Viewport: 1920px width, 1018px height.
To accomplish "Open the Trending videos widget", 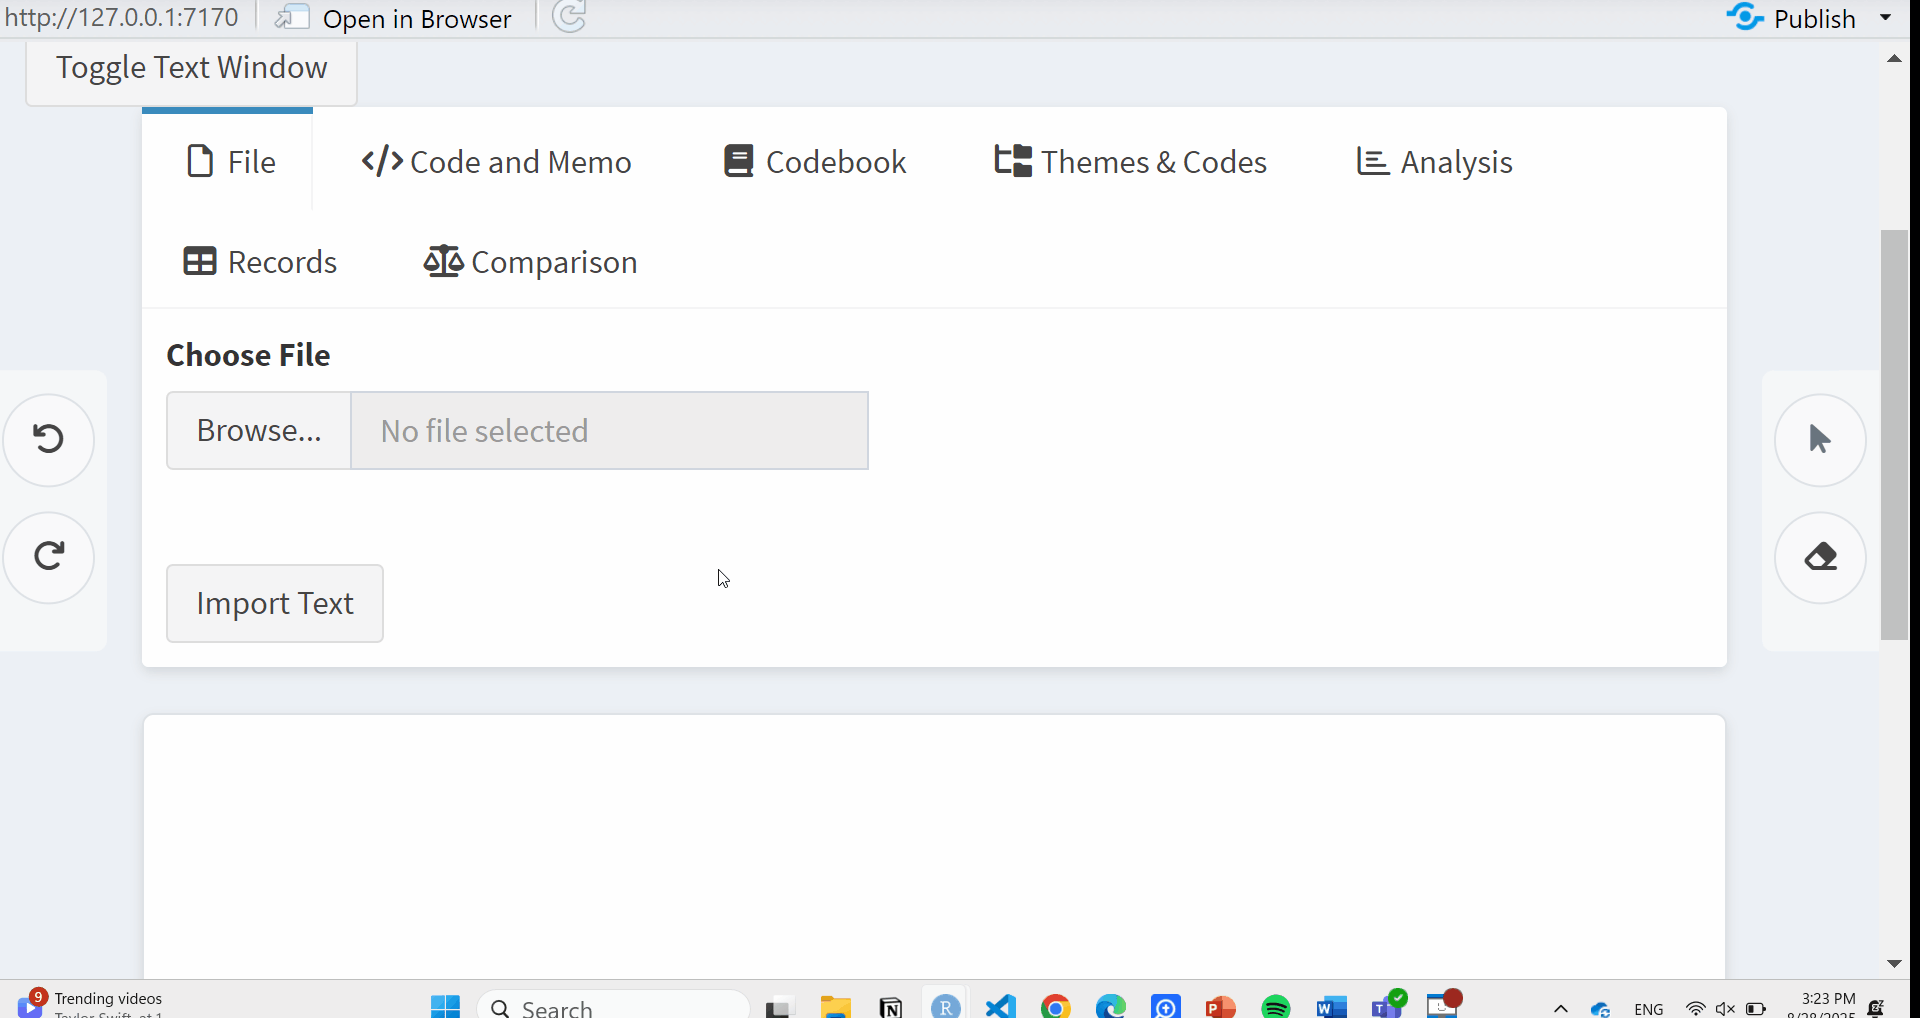I will [x=90, y=1003].
